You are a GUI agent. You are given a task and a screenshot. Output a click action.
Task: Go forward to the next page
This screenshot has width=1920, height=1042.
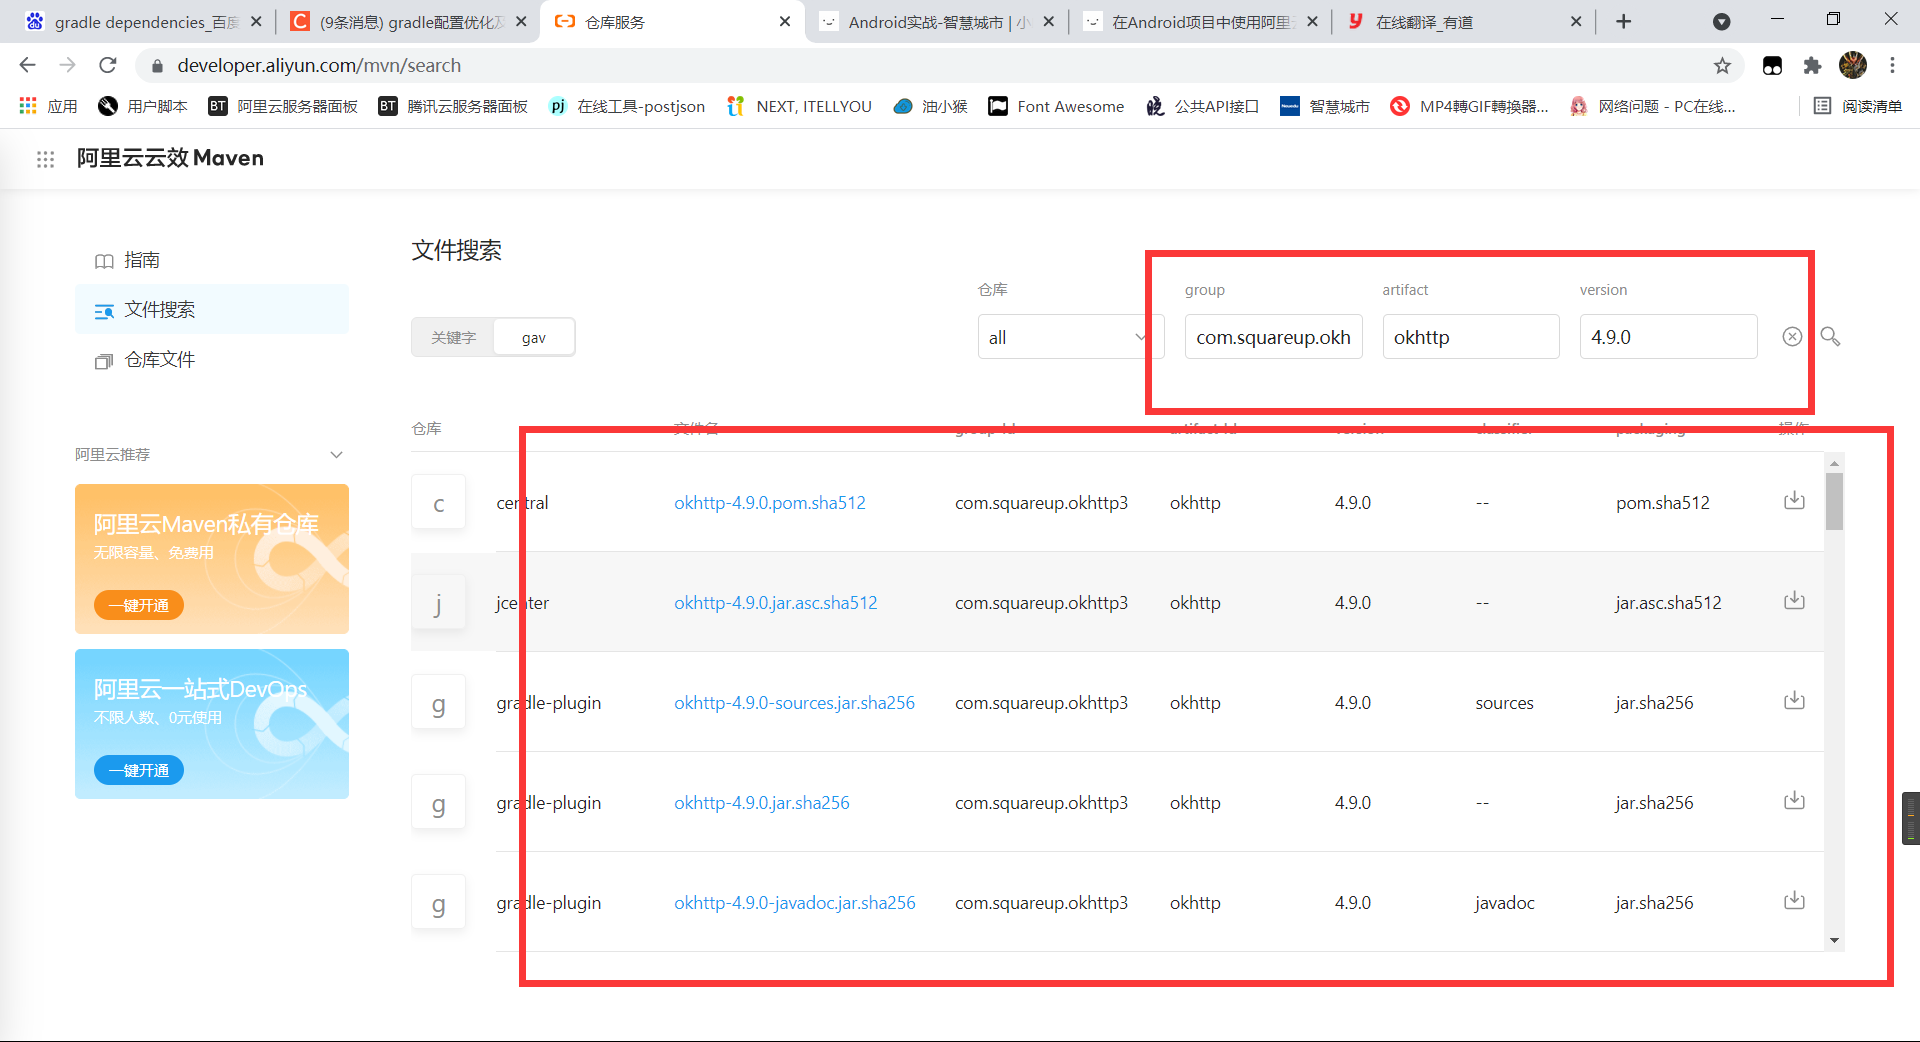(x=68, y=66)
